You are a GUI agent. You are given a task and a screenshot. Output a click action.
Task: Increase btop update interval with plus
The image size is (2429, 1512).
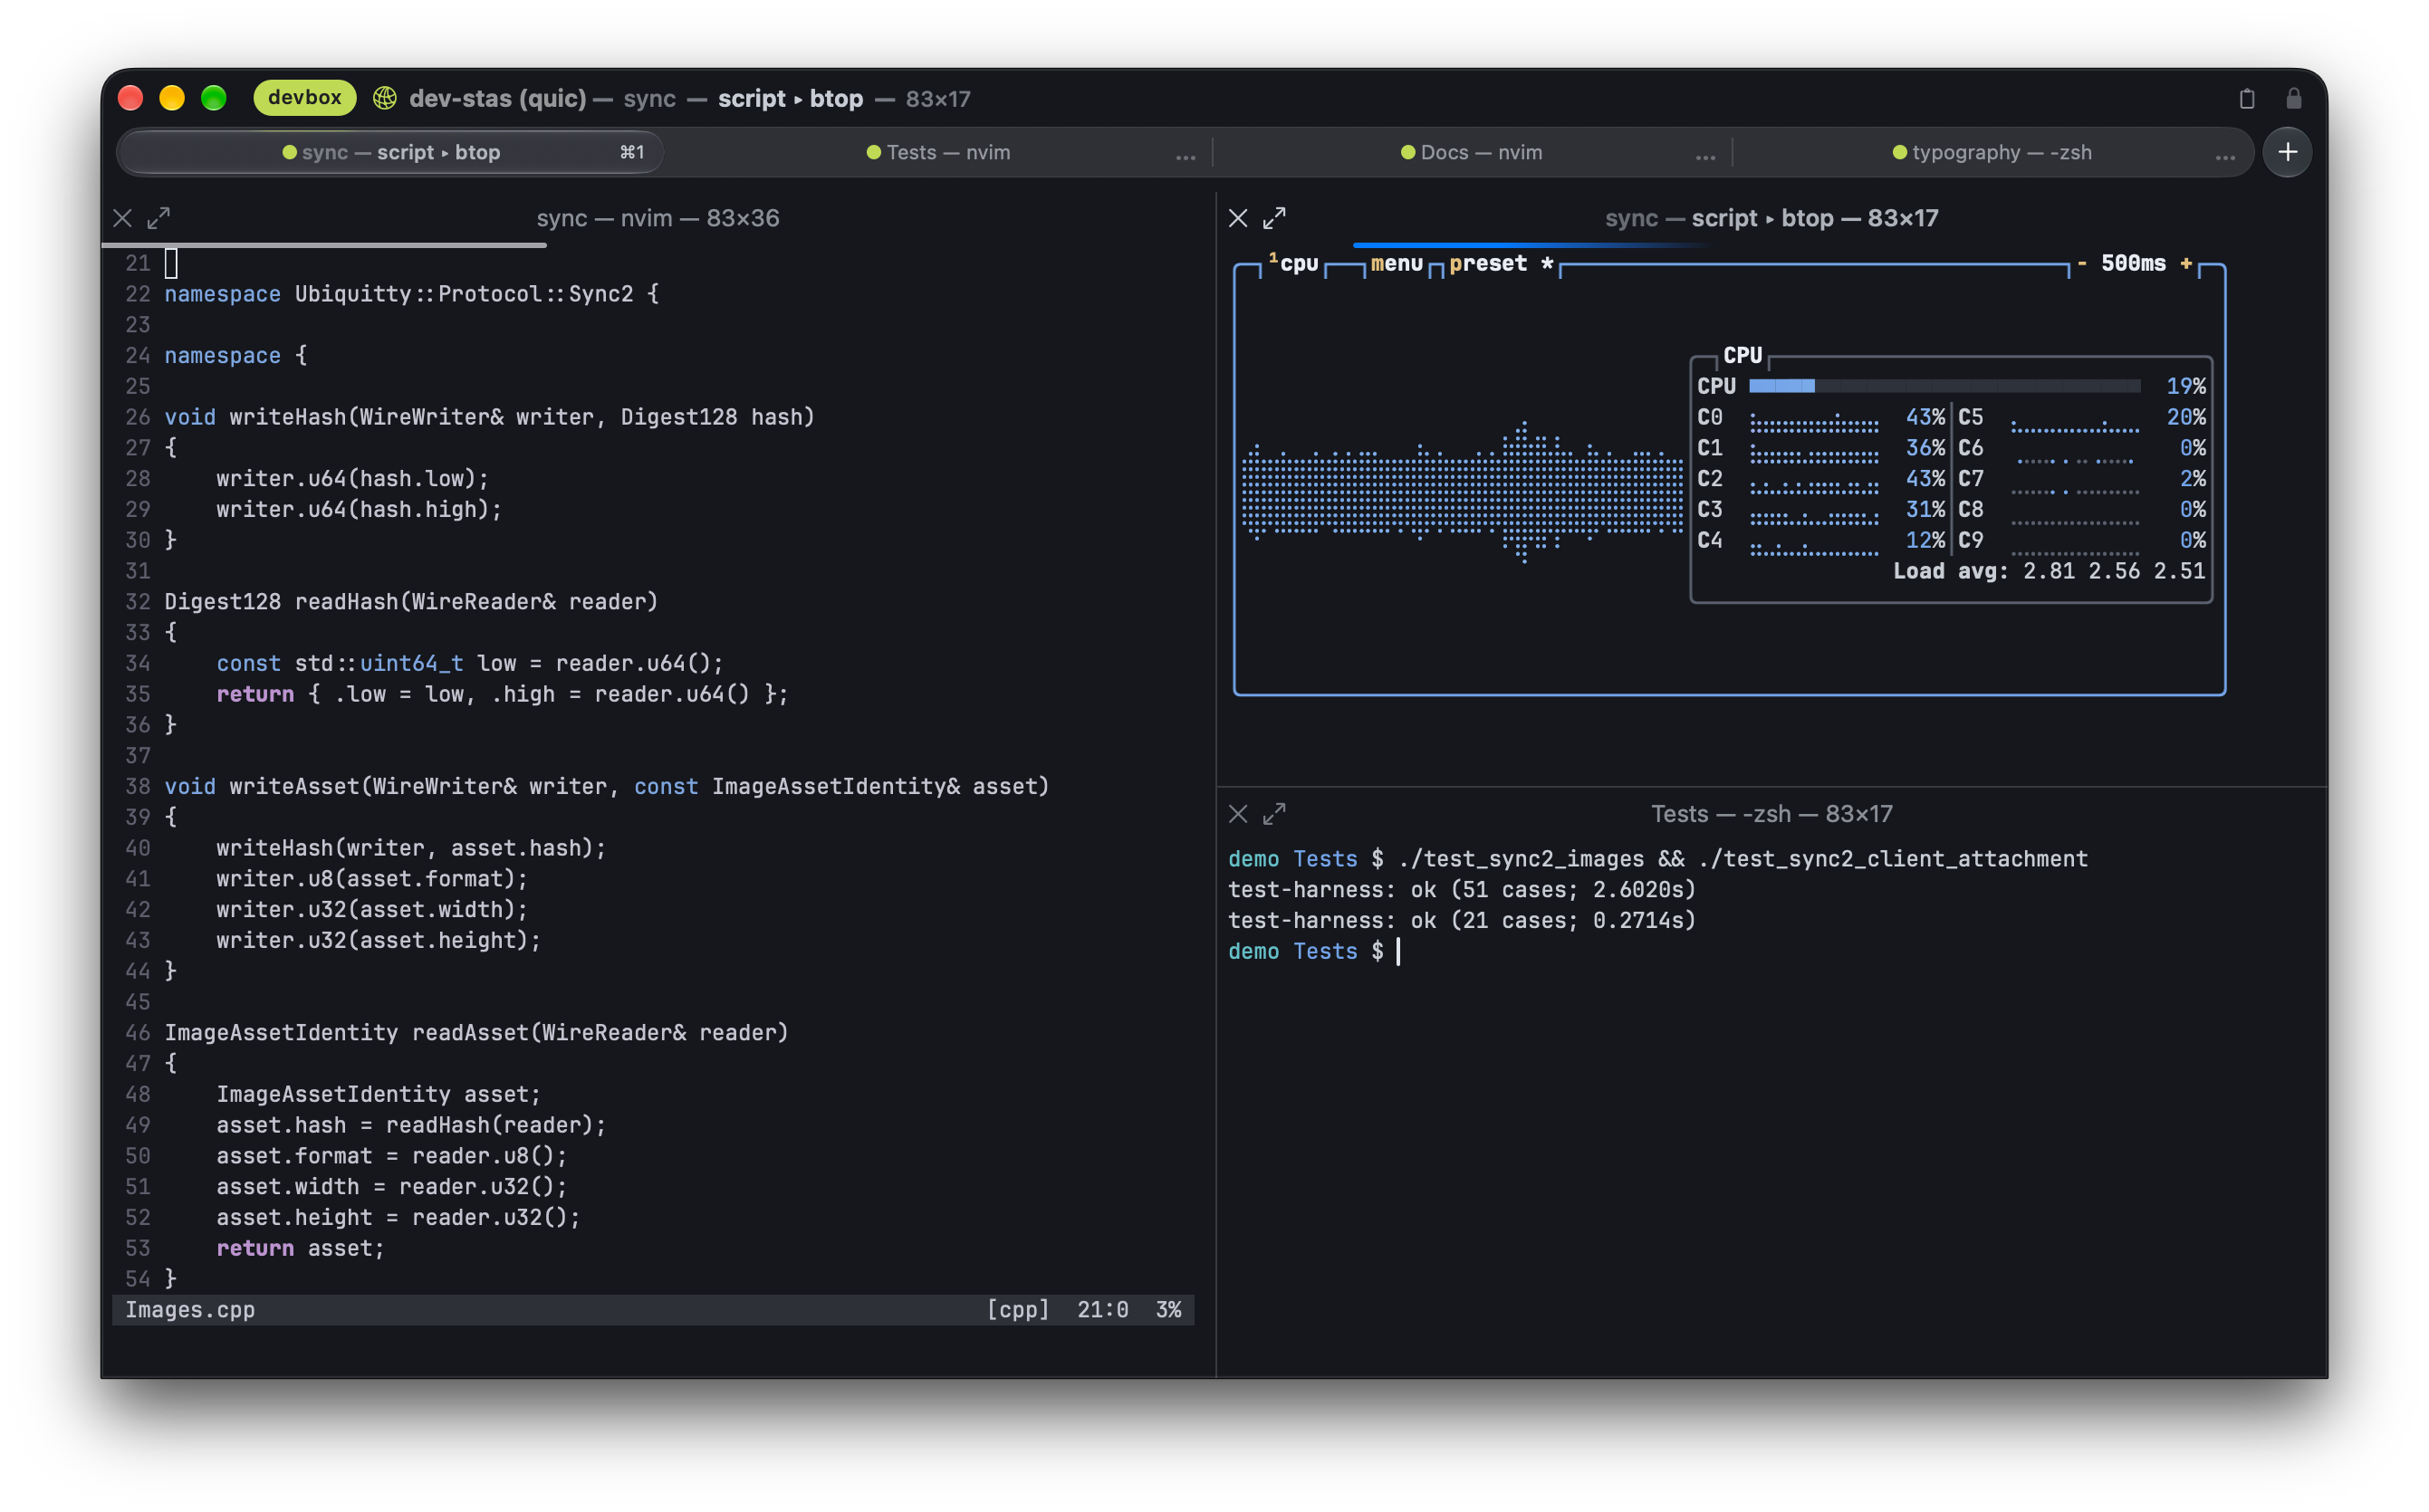tap(2186, 263)
